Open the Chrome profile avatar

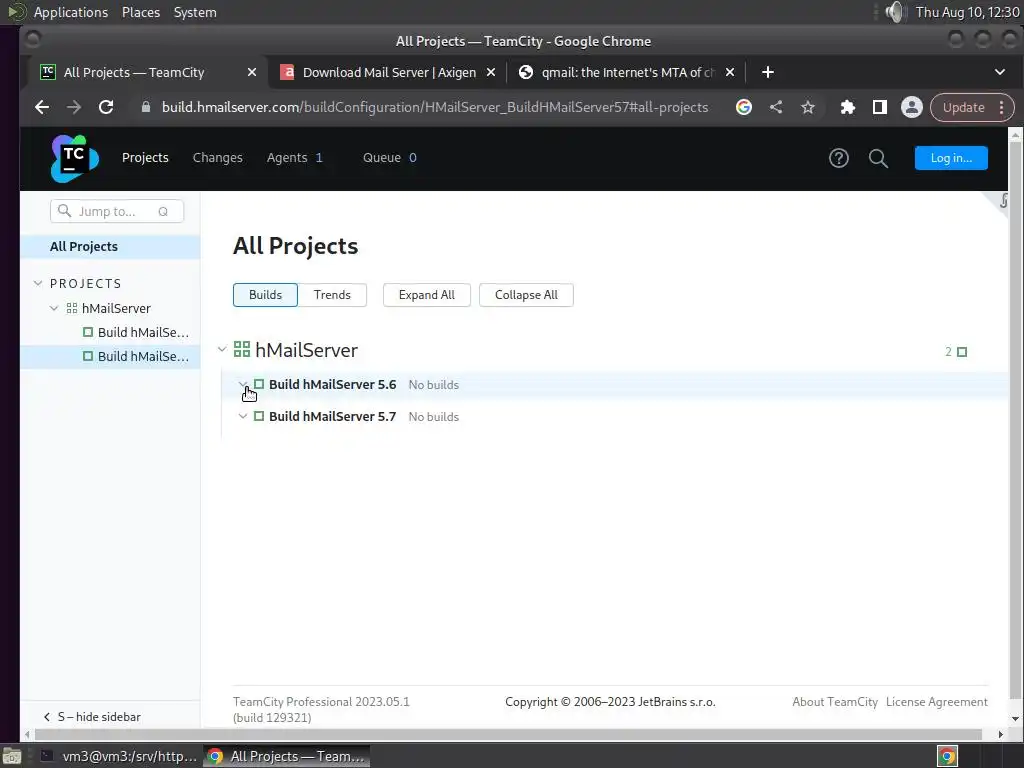tap(912, 107)
